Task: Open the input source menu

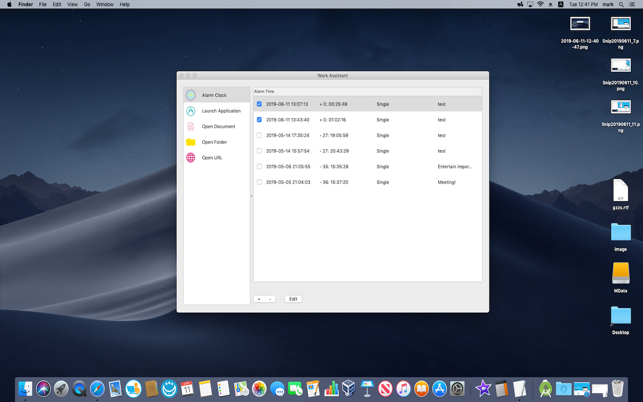Action: pos(561,4)
